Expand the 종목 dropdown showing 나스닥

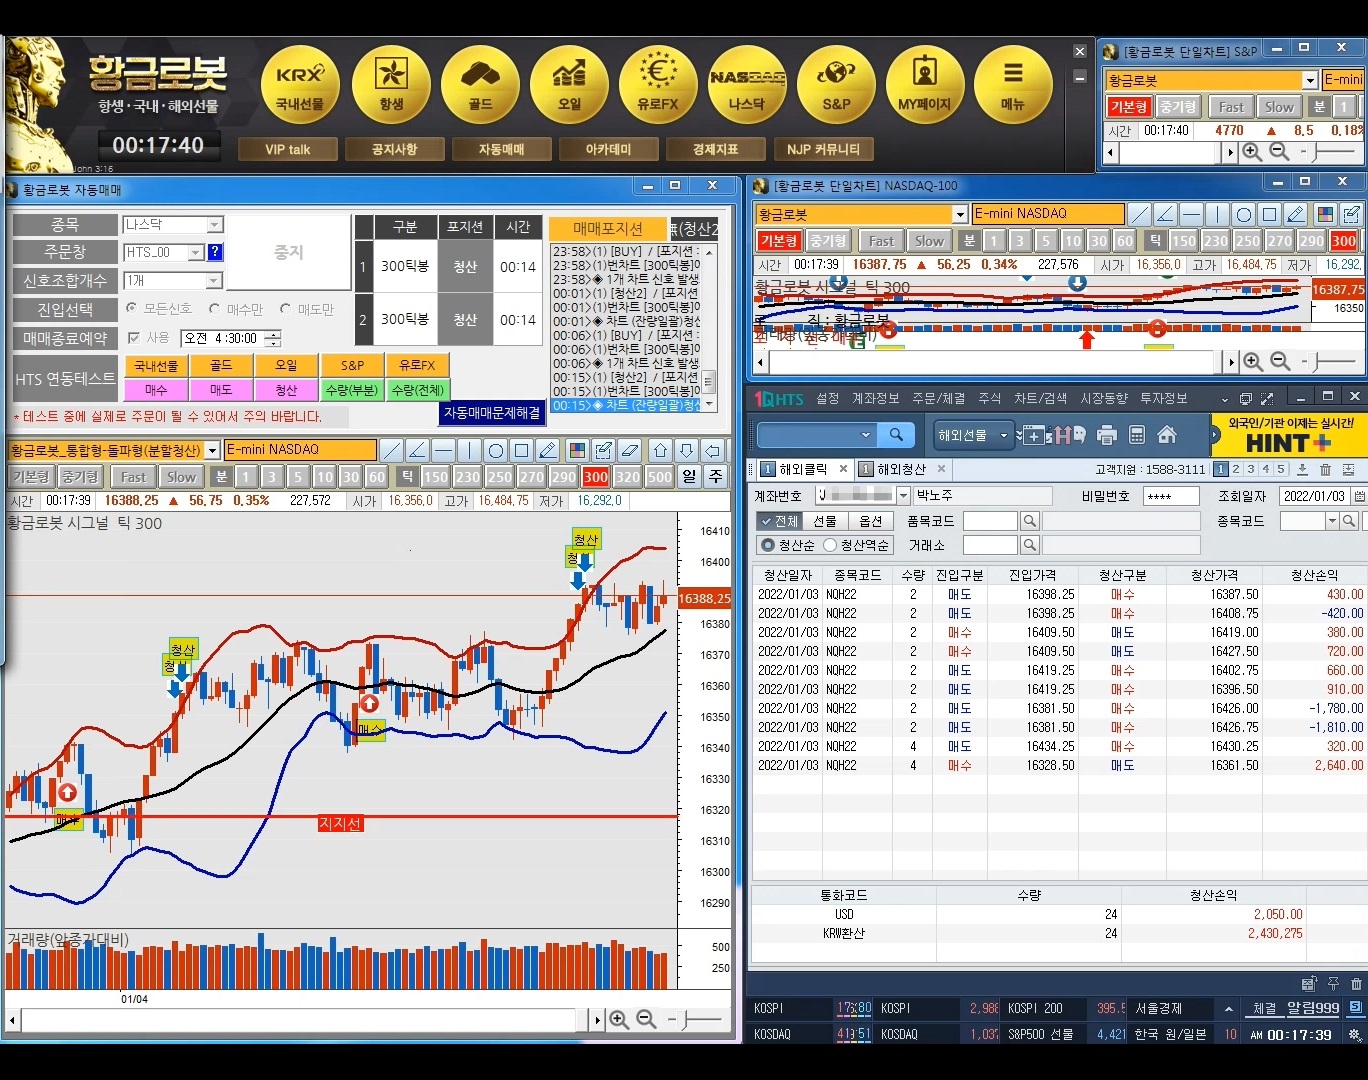(x=215, y=225)
